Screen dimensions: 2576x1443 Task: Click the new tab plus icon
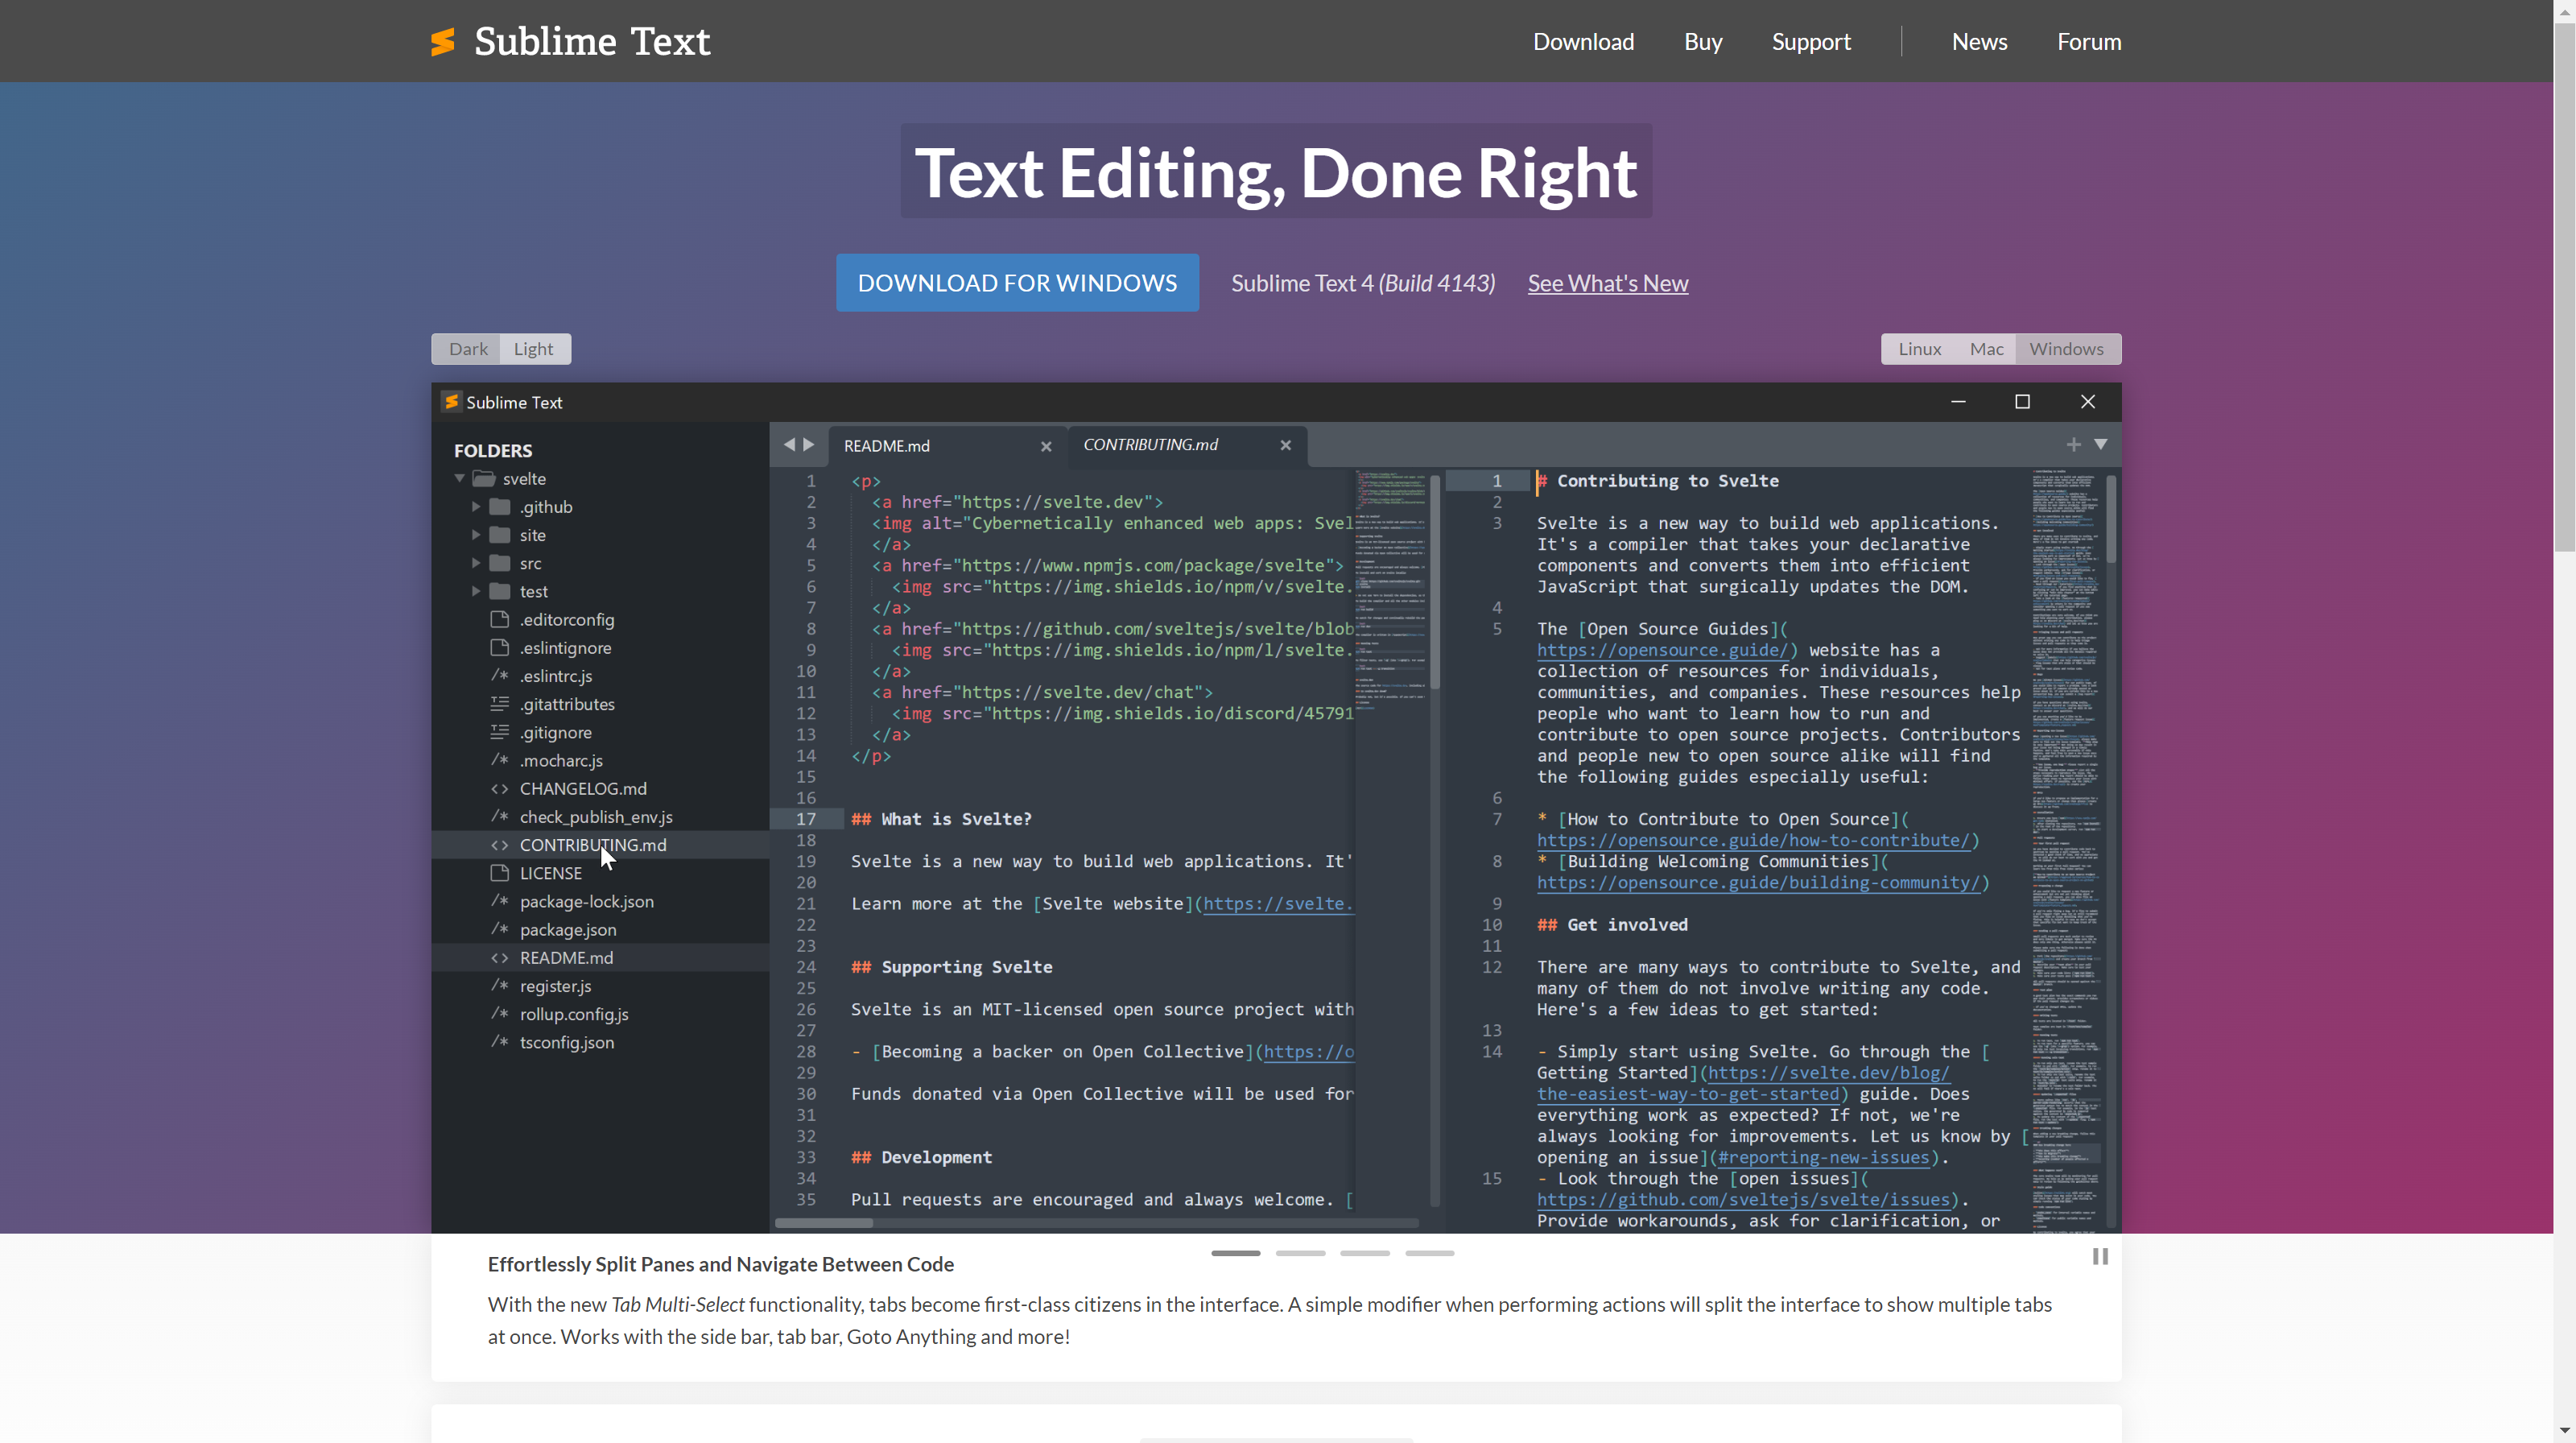coord(2073,445)
